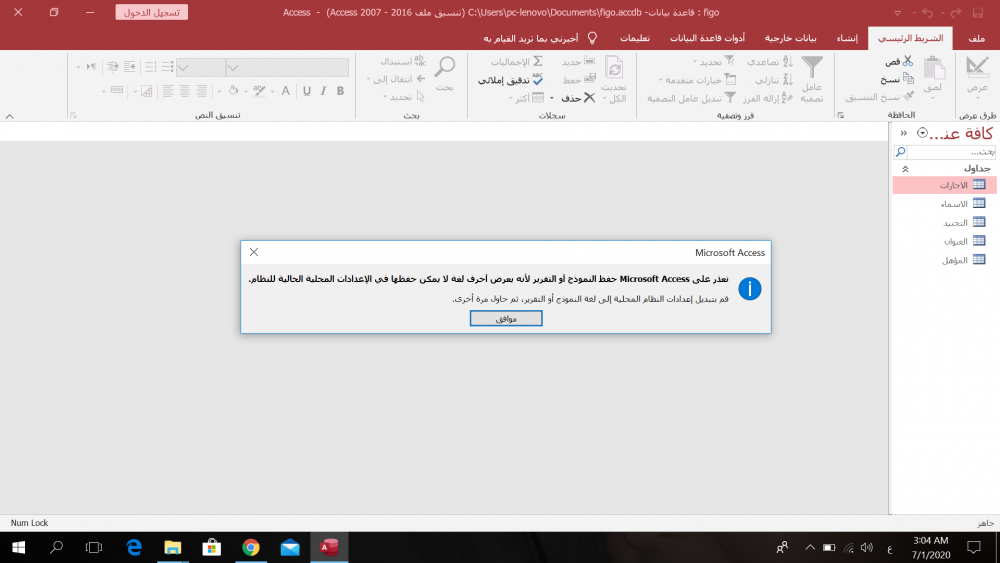Switch to أدوات قاعدة البيانات tab

point(707,38)
